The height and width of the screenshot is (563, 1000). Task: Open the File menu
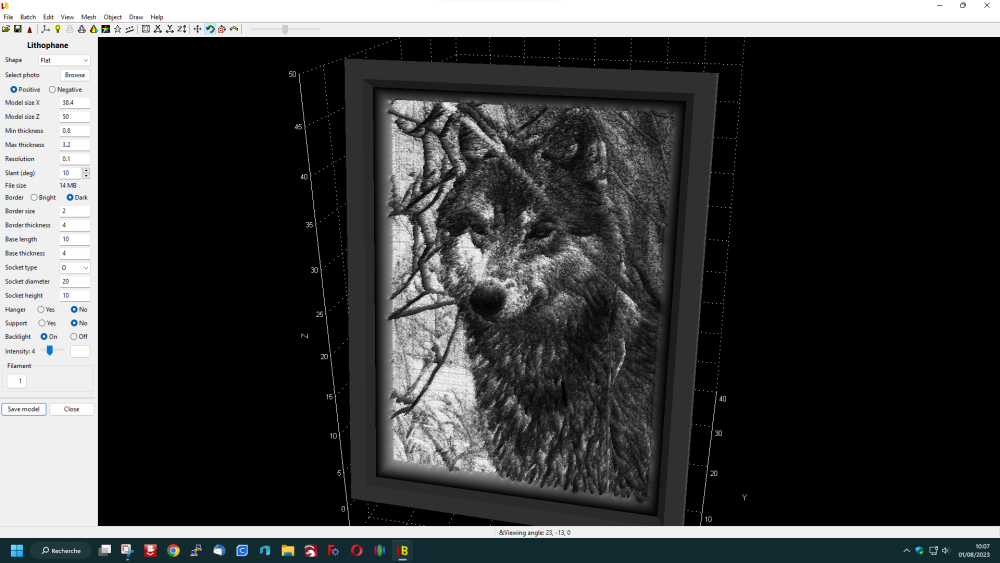pyautogui.click(x=8, y=17)
